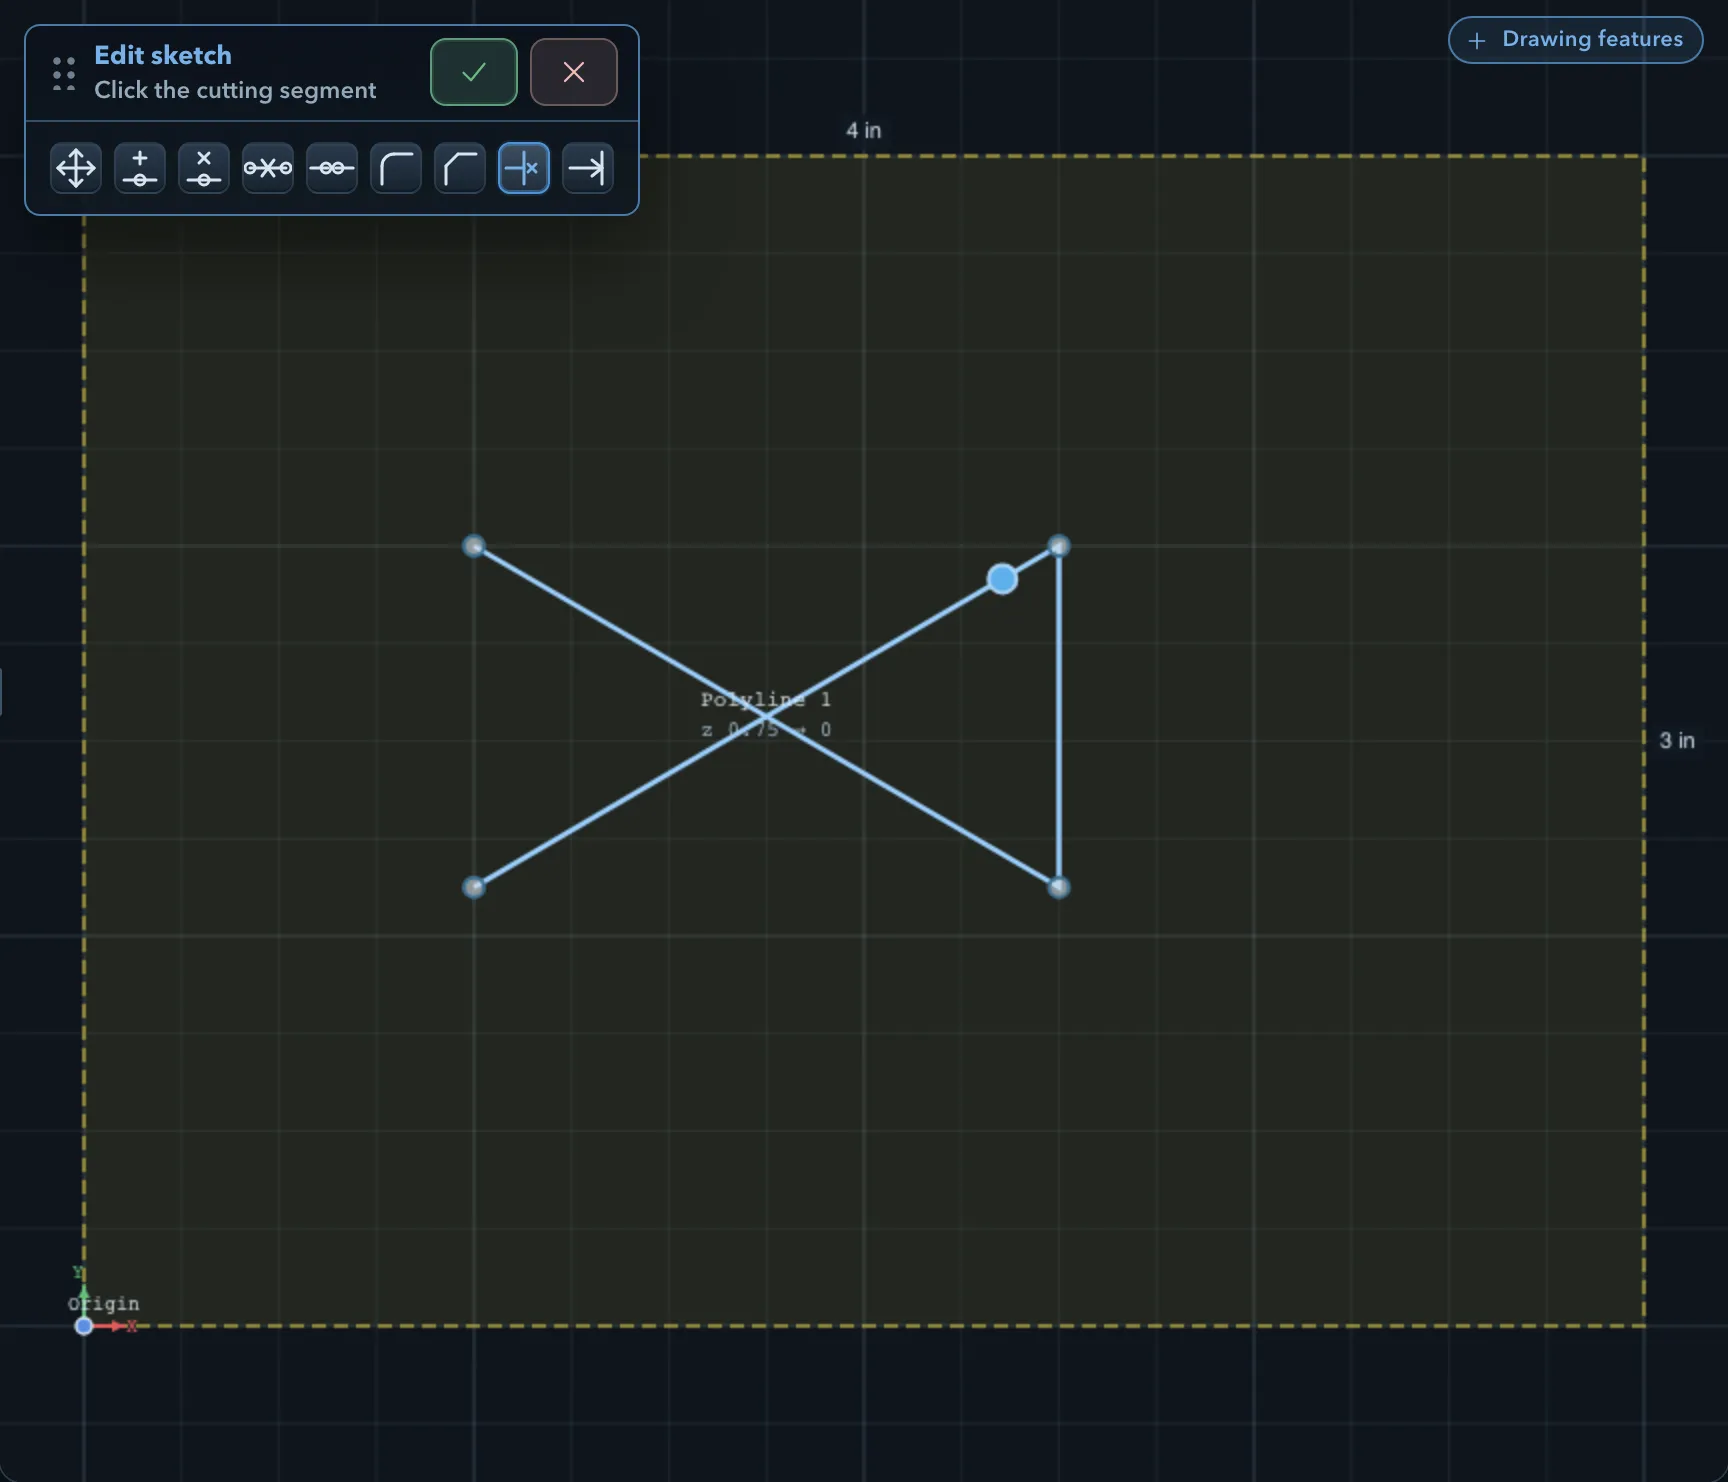1728x1482 pixels.
Task: Click the Origin point marker
Action: (x=84, y=1326)
